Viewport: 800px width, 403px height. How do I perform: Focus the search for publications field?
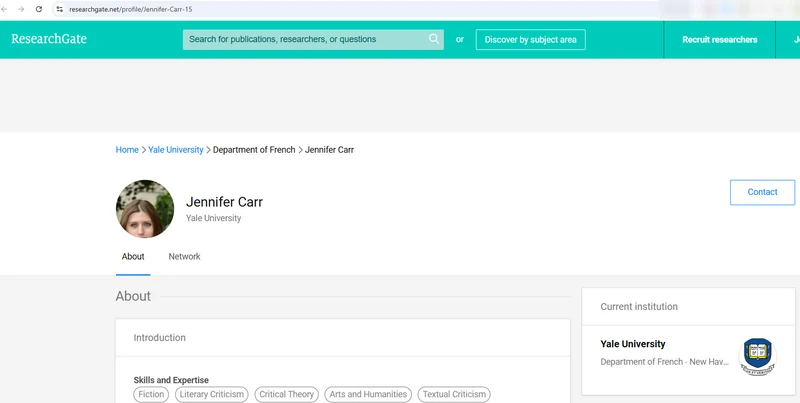(313, 39)
